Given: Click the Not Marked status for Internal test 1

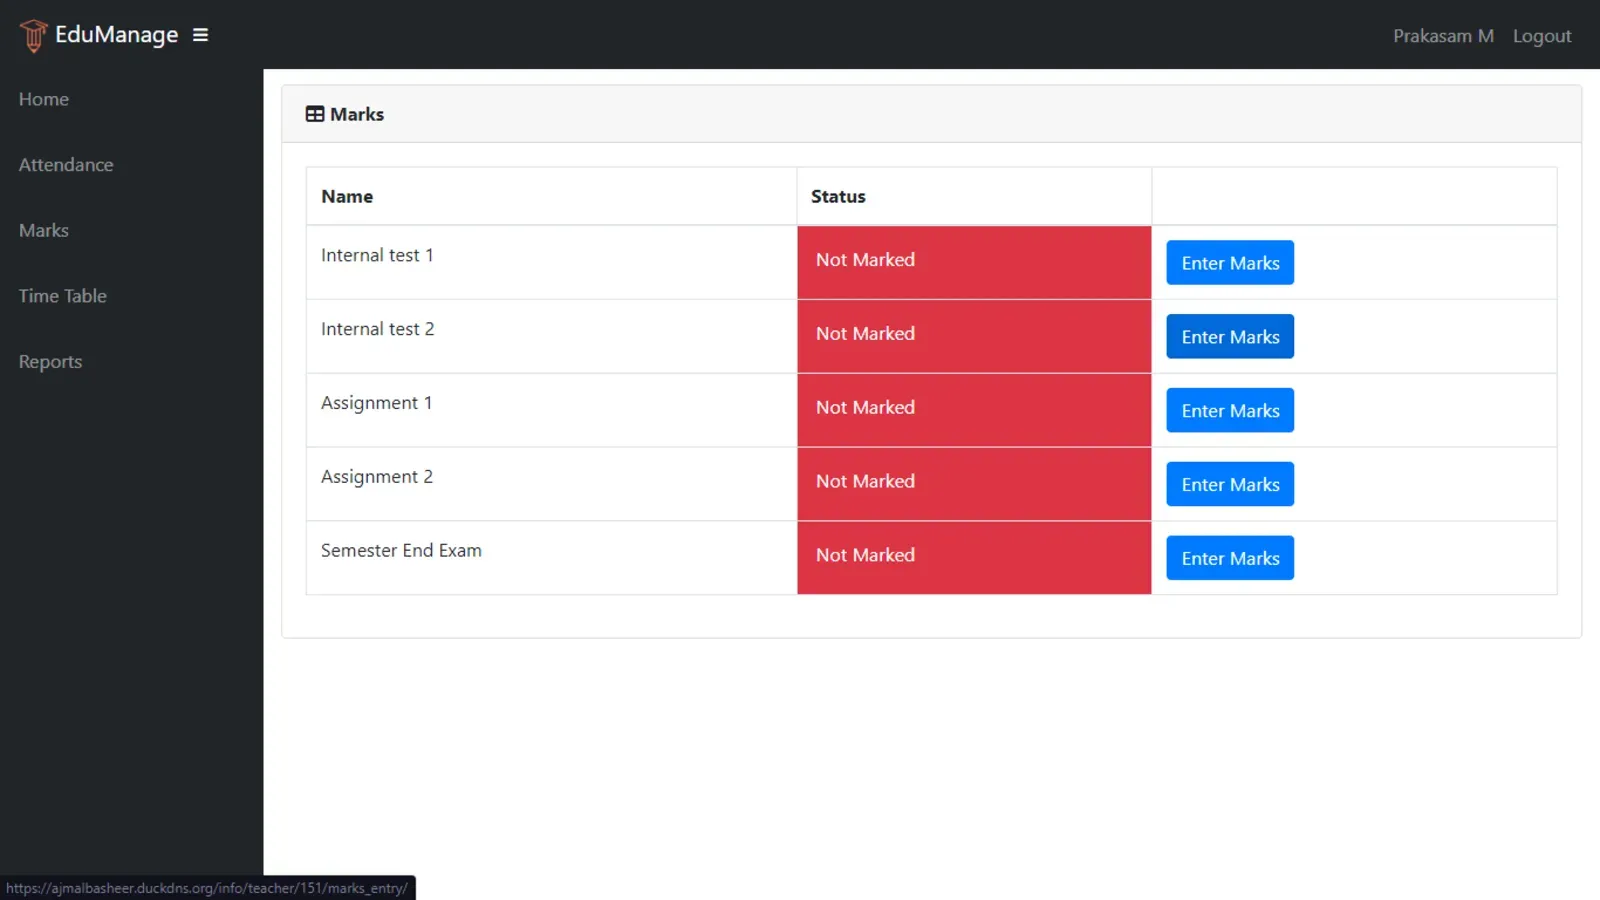Looking at the screenshot, I should click(865, 260).
